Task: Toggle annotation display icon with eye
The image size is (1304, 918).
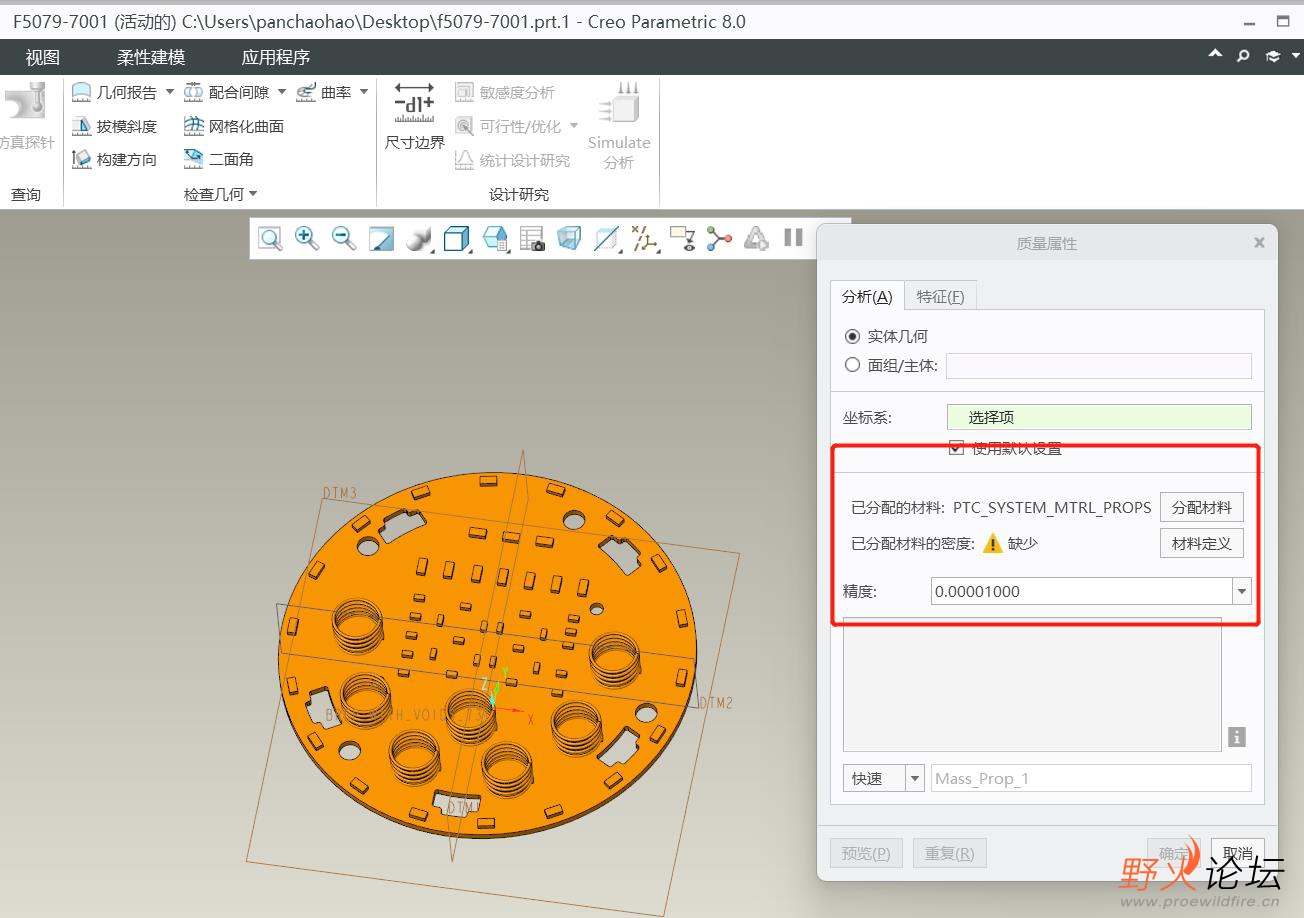Action: point(682,238)
